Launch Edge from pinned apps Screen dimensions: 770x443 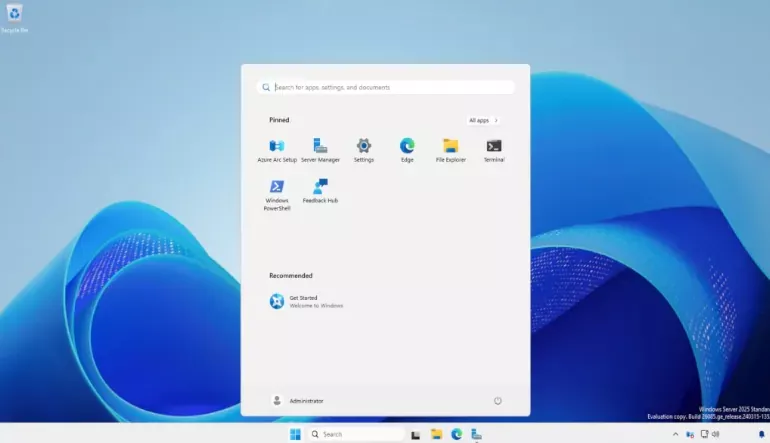(x=407, y=150)
